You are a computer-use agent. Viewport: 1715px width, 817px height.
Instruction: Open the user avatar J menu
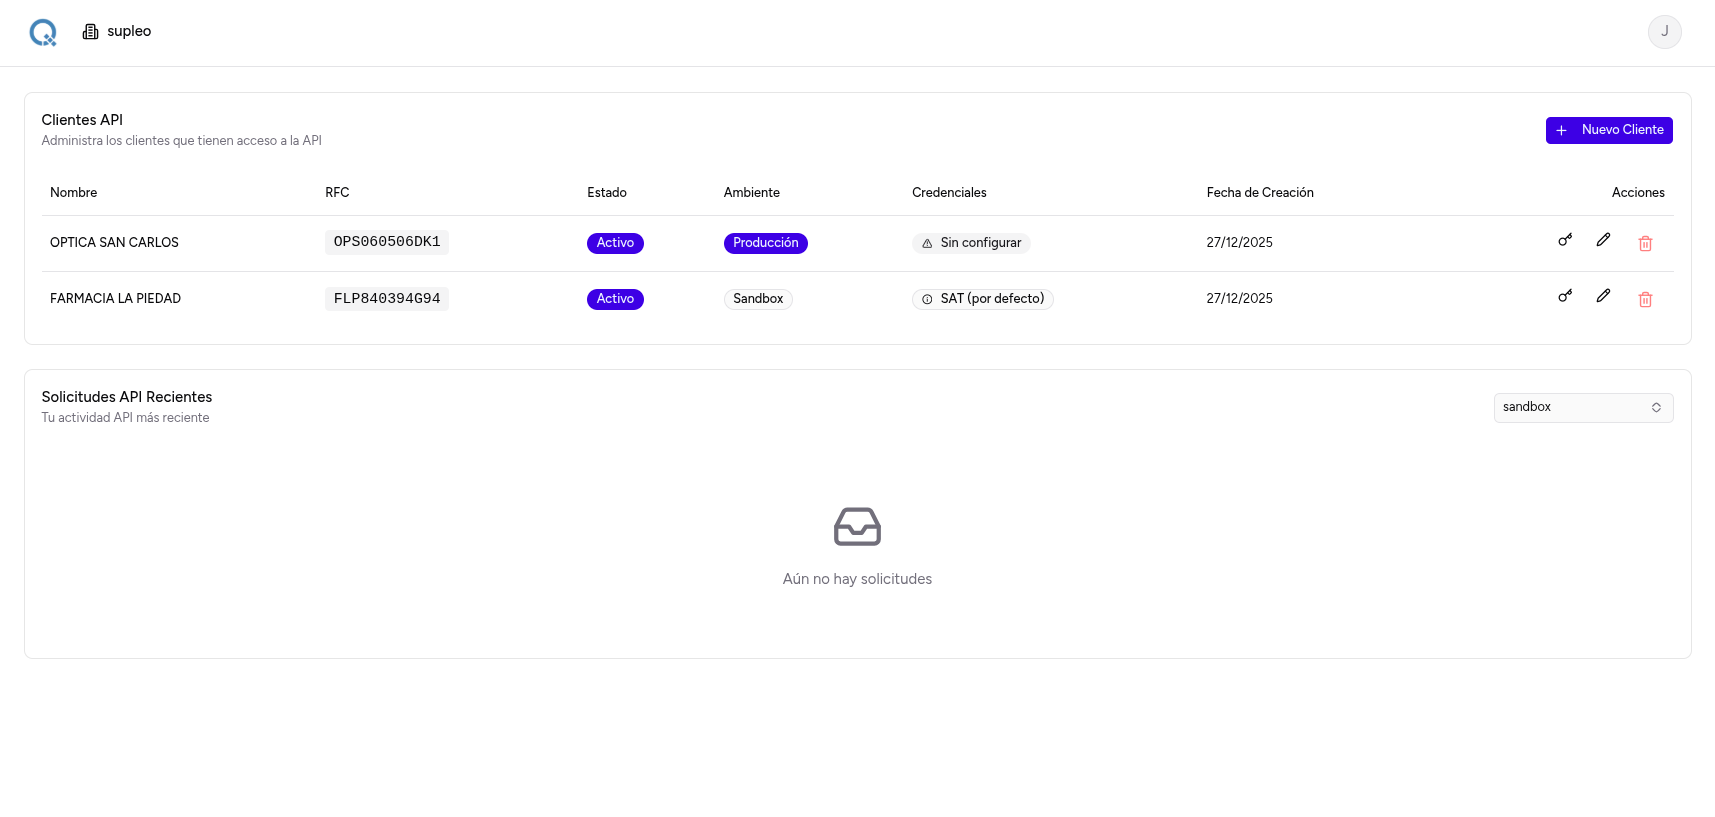click(x=1664, y=32)
